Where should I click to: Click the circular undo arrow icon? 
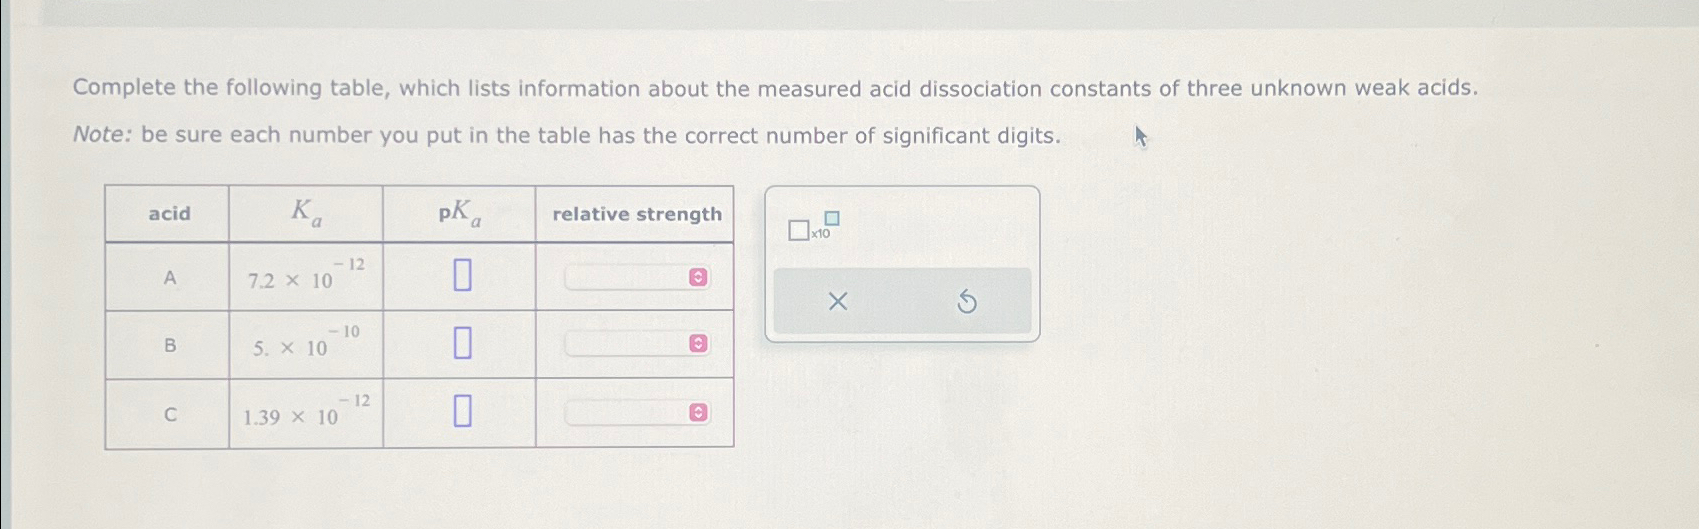click(x=966, y=301)
